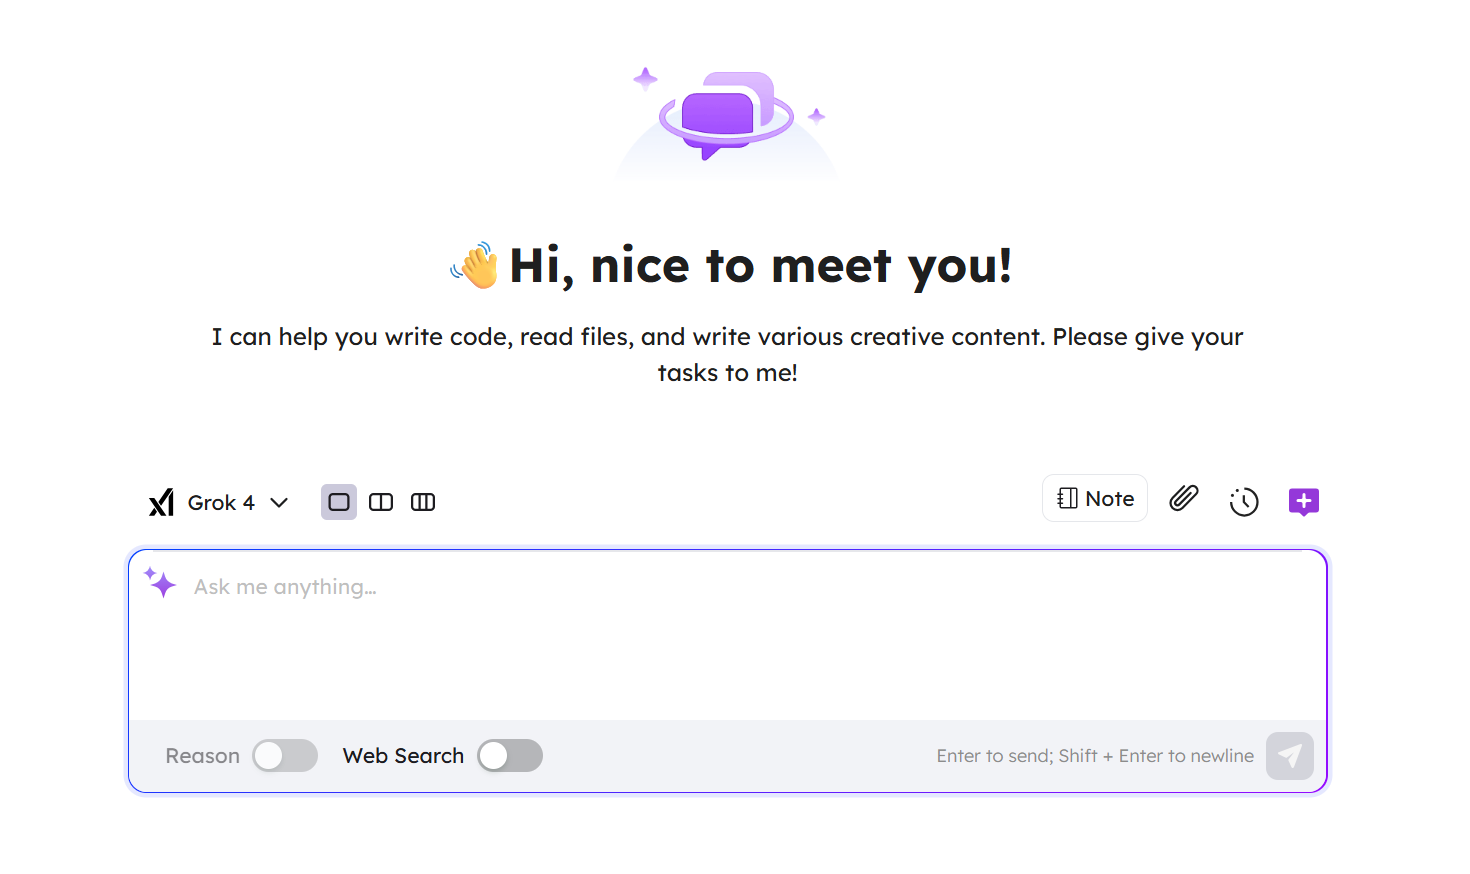
Task: Click the Web Search label
Action: [x=403, y=756]
